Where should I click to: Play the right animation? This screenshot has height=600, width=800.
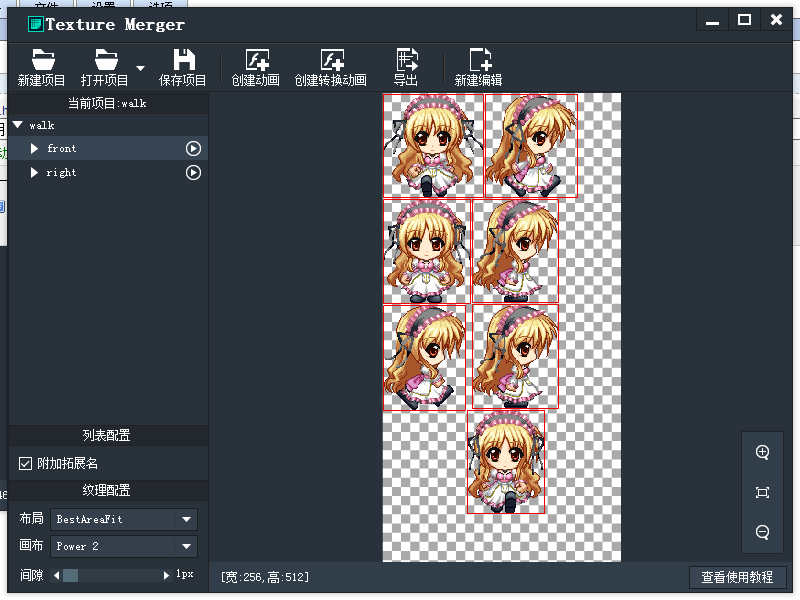(193, 172)
